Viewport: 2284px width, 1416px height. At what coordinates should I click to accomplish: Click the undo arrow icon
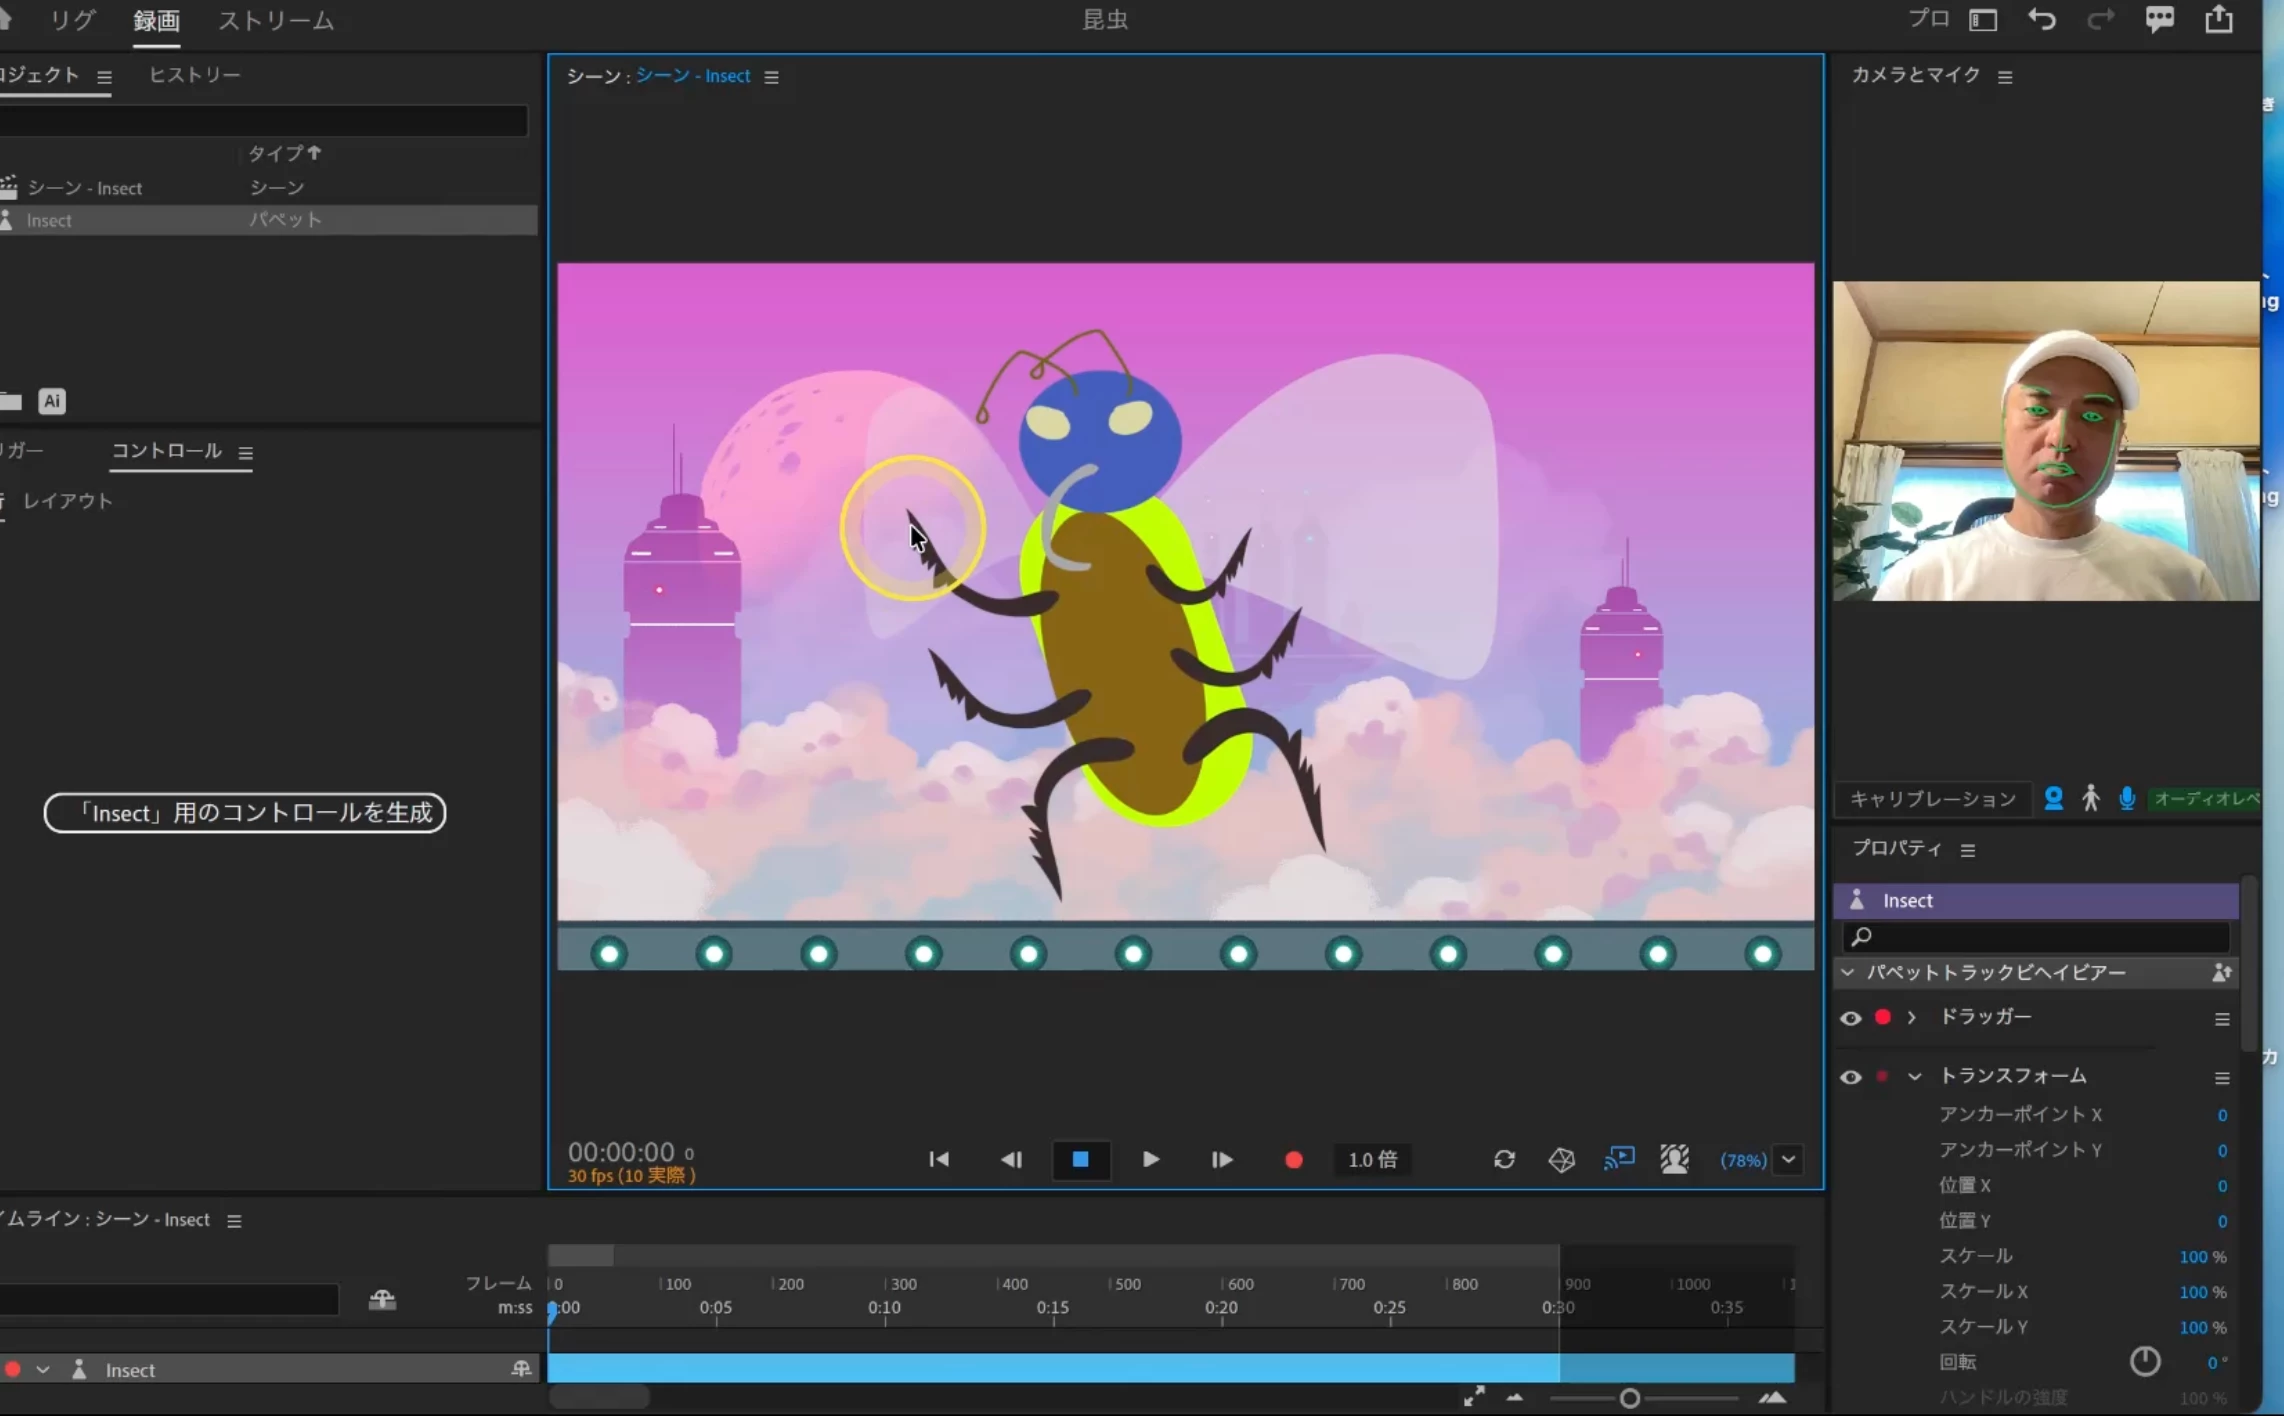tap(2041, 20)
